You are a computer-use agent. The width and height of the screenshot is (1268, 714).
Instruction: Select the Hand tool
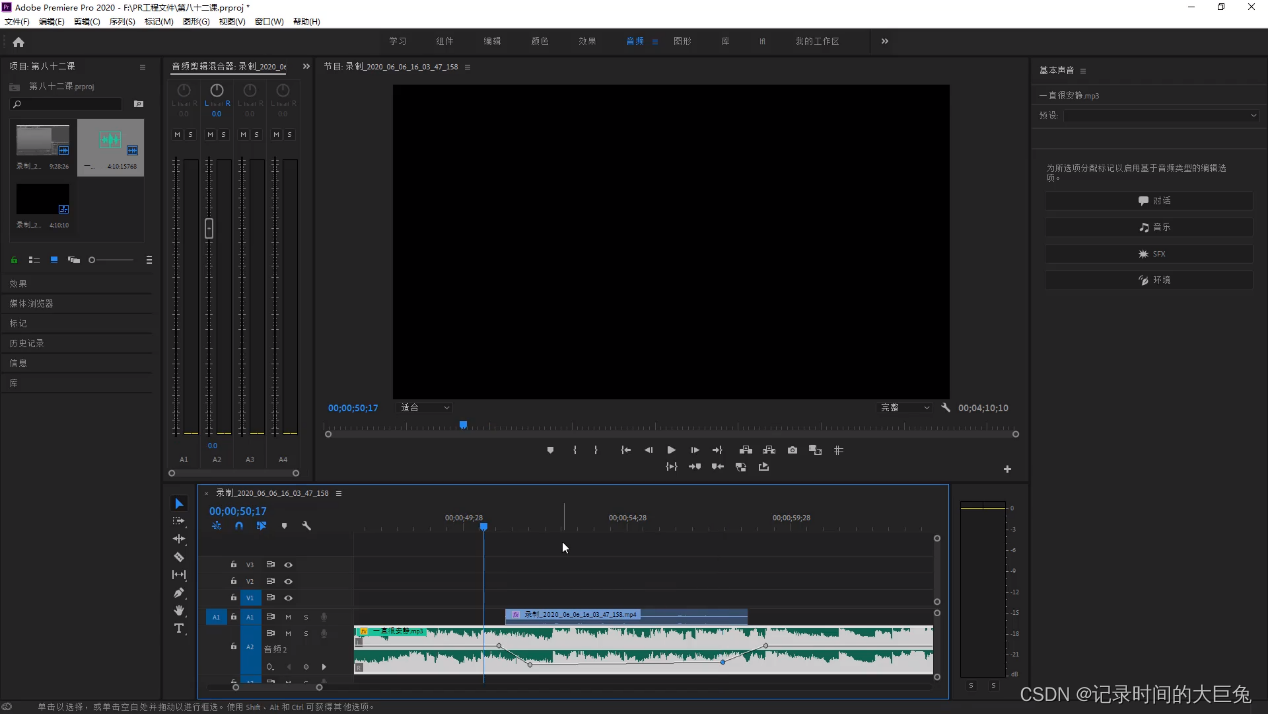179,610
